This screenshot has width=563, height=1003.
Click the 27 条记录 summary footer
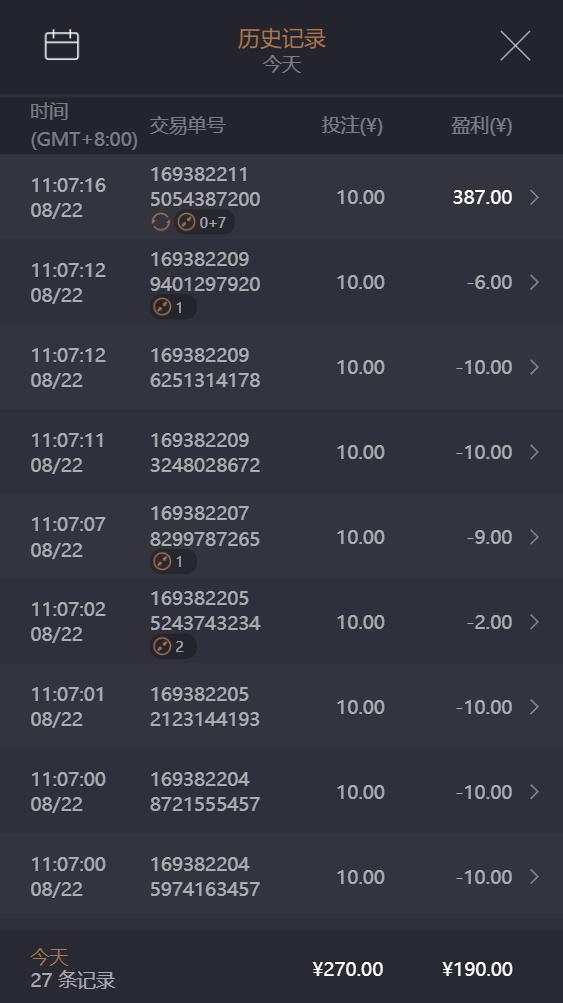click(x=73, y=980)
